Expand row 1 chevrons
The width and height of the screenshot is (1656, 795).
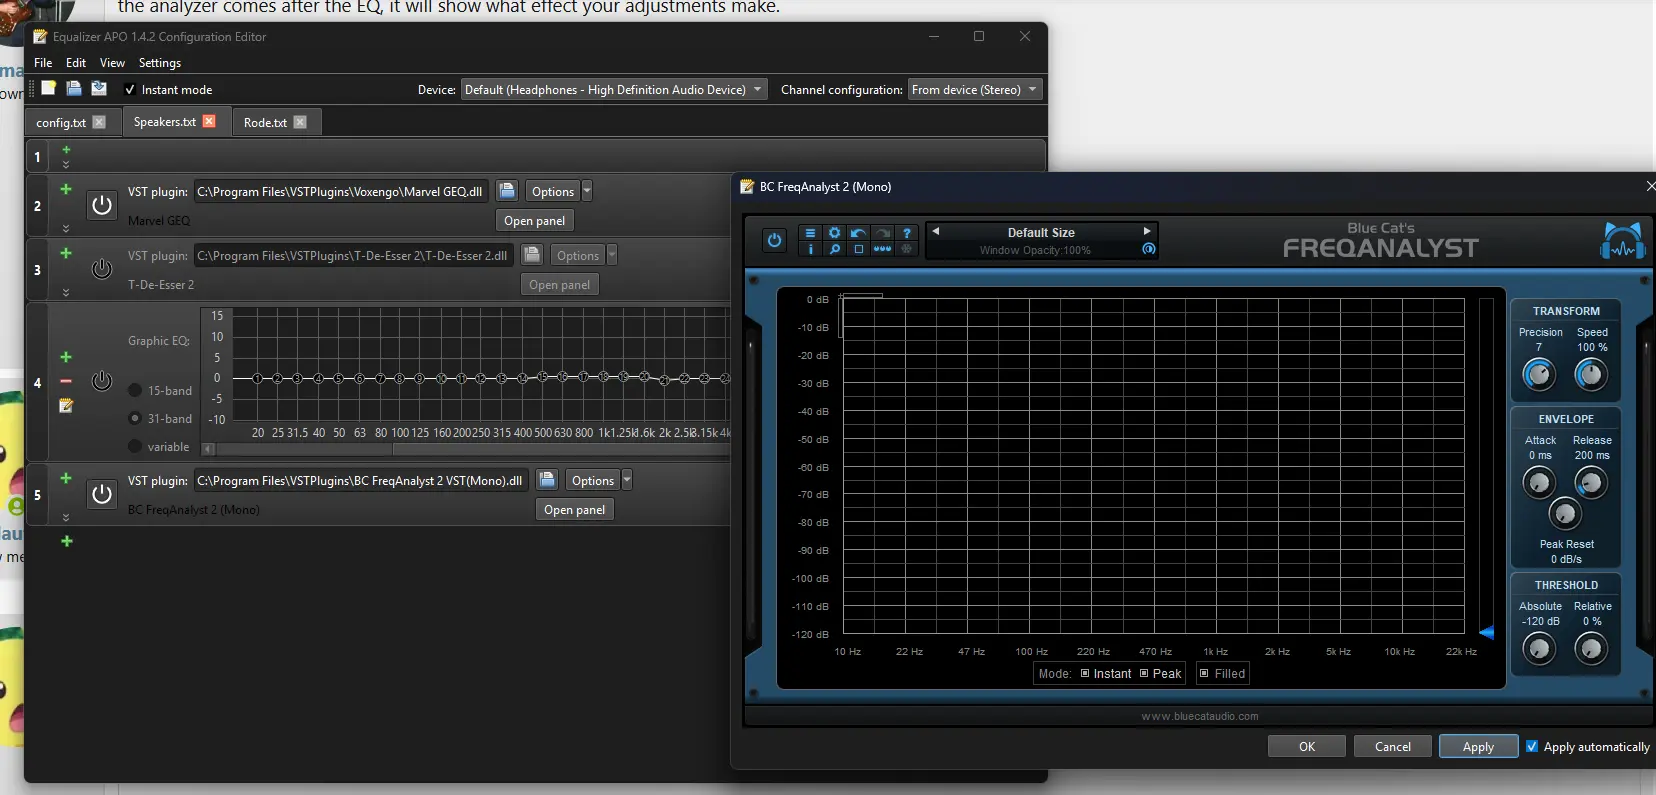click(66, 164)
